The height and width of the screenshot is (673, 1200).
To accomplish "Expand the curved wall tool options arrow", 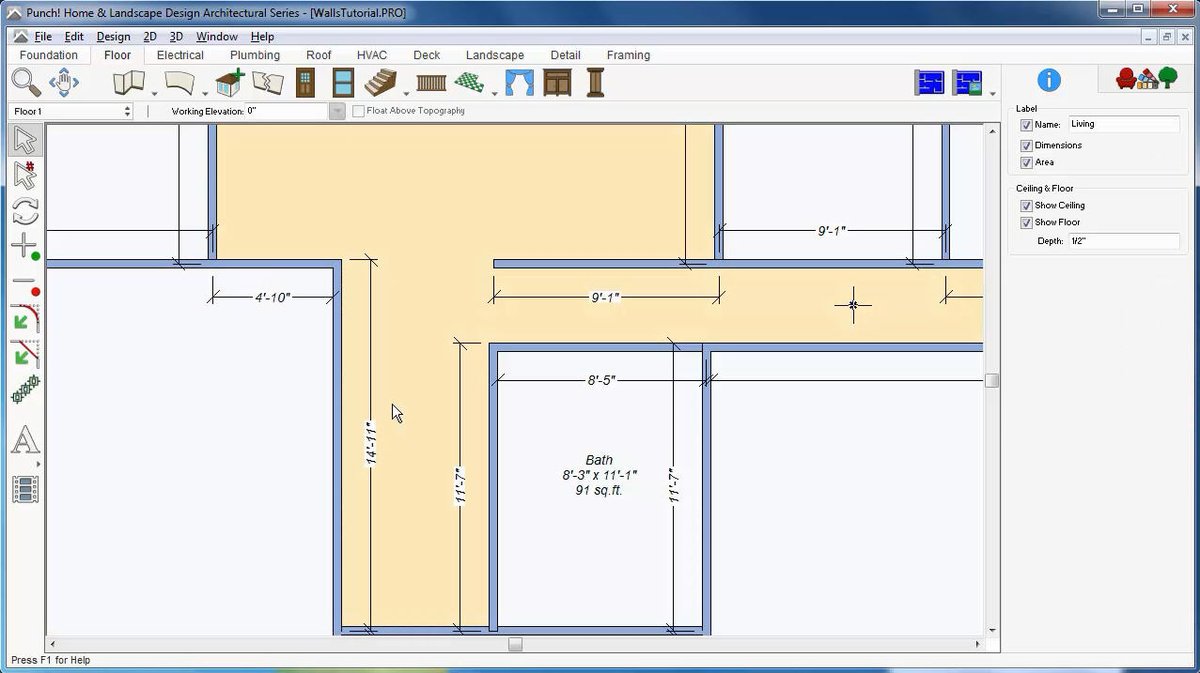I will click(204, 94).
